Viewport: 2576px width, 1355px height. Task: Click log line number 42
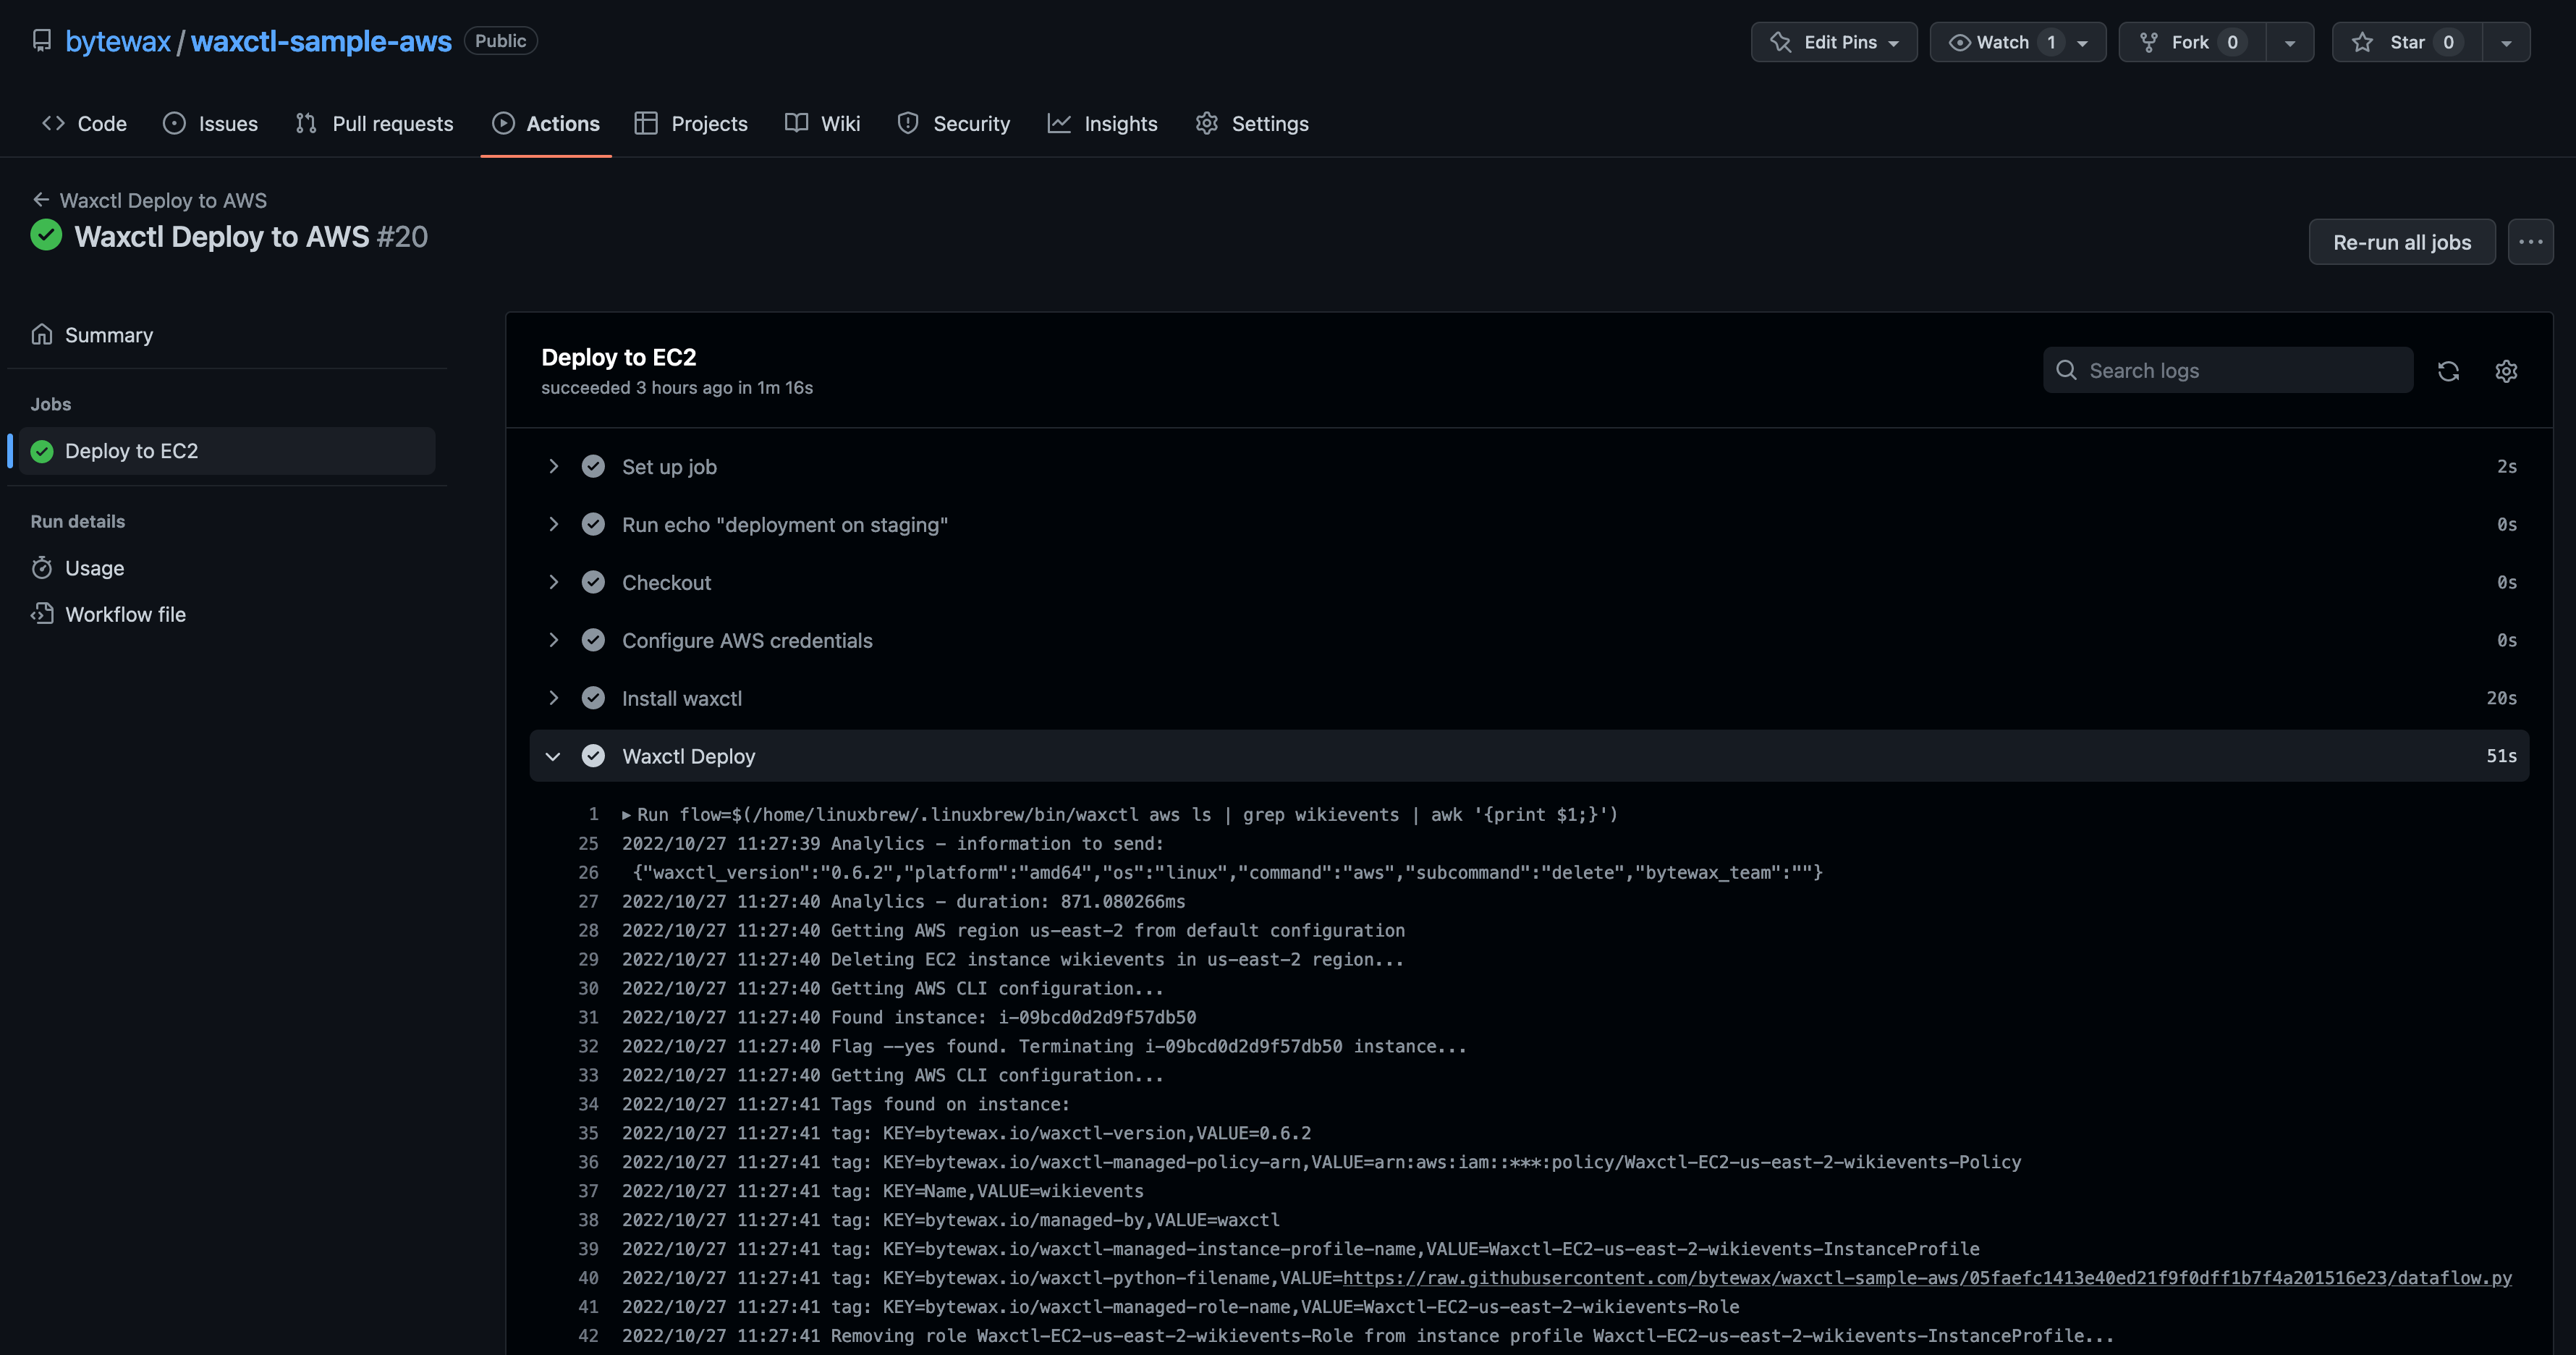pos(588,1336)
